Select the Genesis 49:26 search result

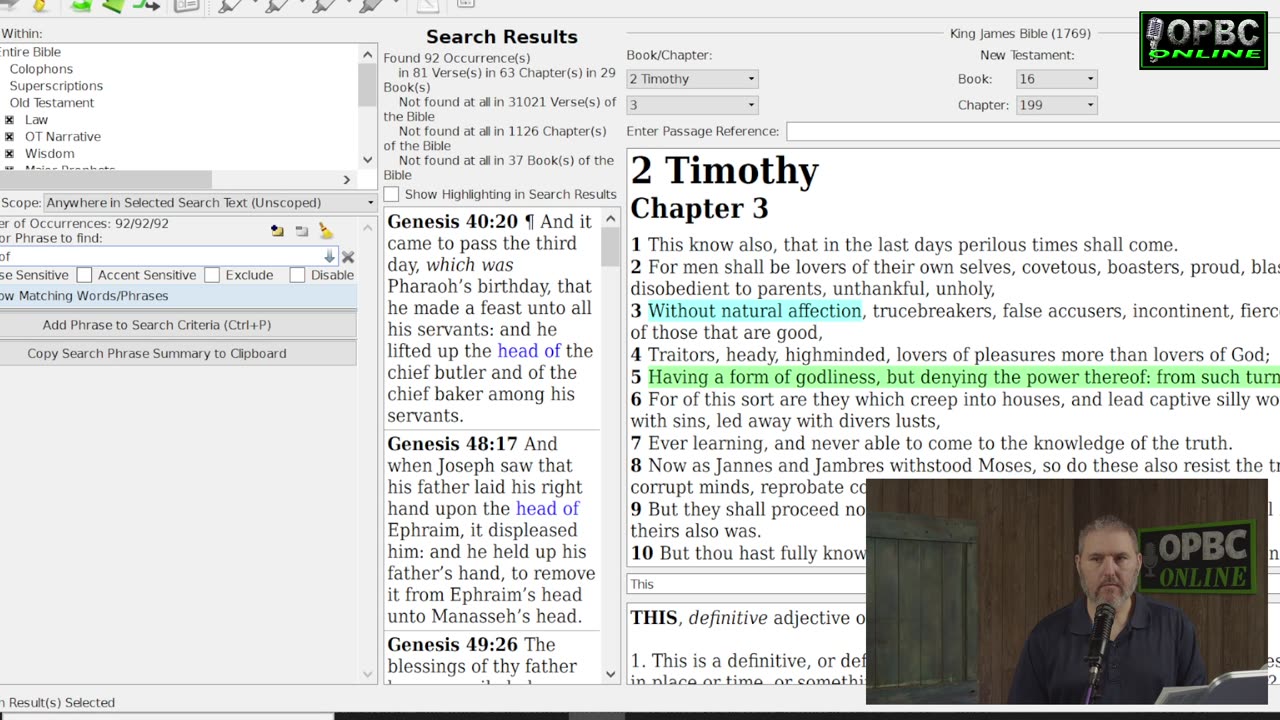[x=492, y=660]
